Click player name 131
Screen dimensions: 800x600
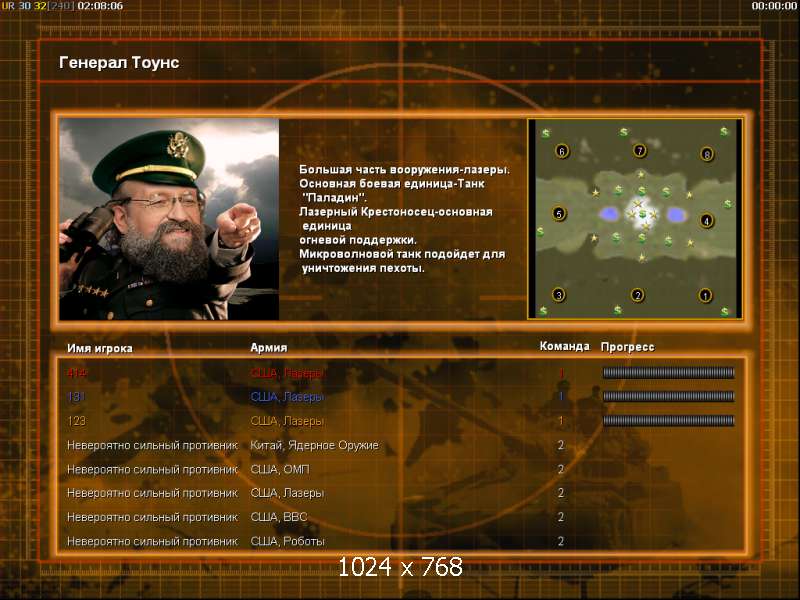point(76,396)
